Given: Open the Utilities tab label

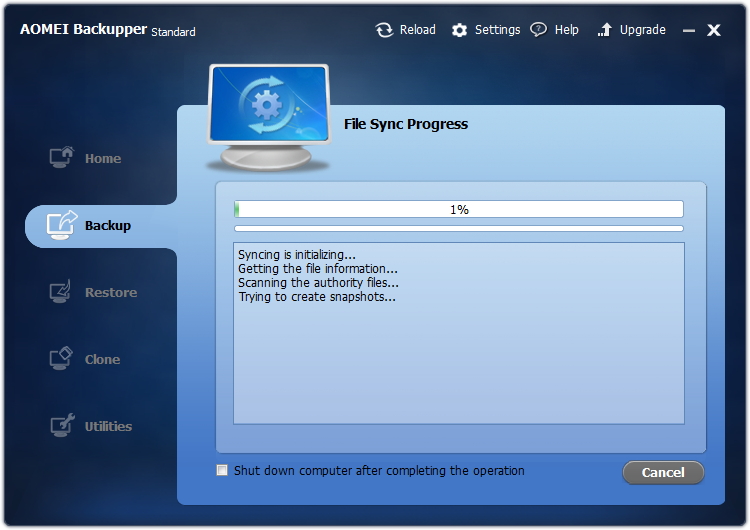Looking at the screenshot, I should click(108, 426).
